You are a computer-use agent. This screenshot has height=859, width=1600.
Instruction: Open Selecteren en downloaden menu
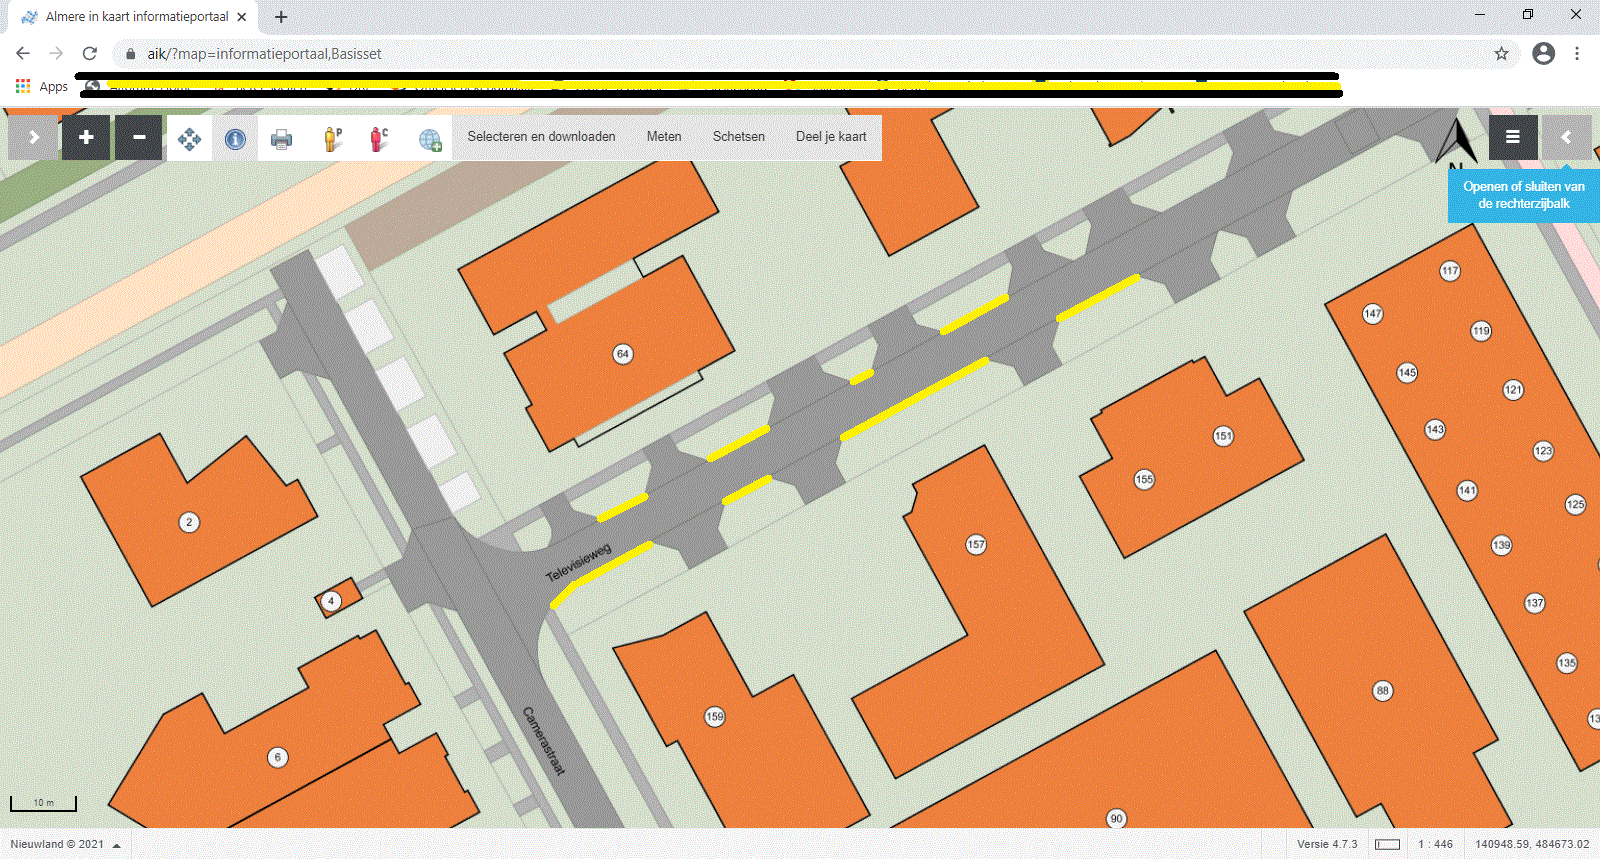point(541,137)
